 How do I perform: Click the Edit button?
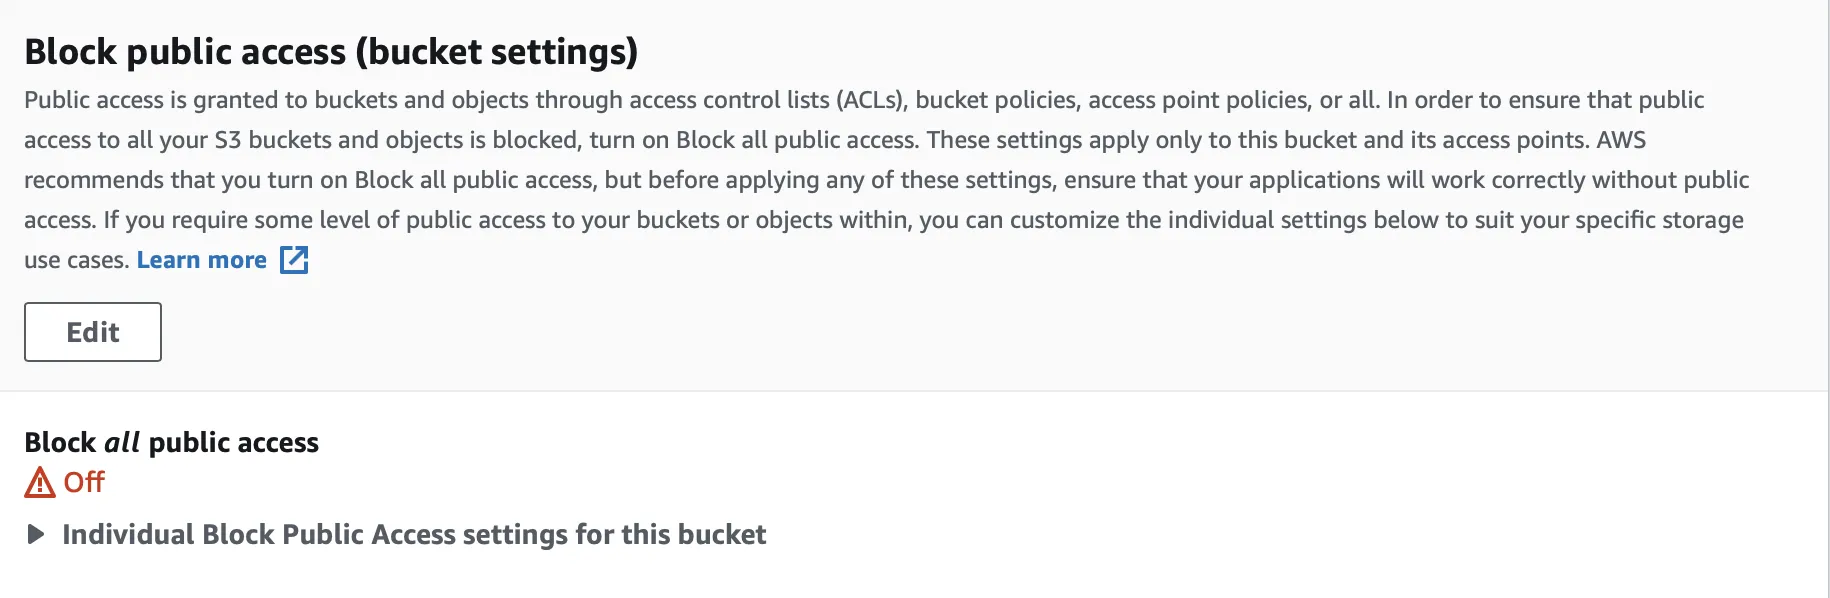click(x=92, y=332)
